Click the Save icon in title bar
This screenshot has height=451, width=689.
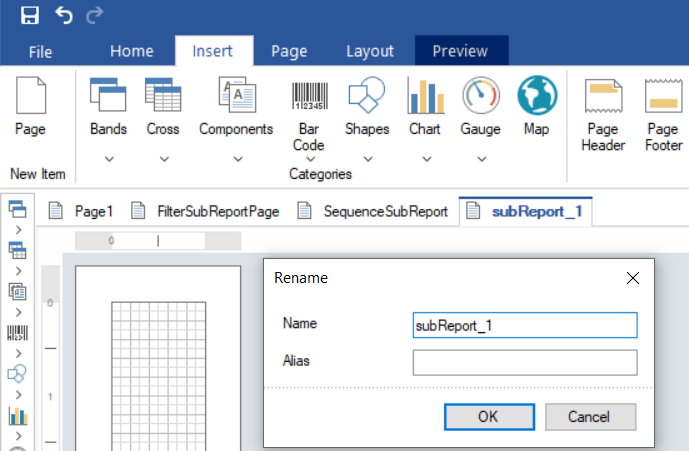(30, 15)
